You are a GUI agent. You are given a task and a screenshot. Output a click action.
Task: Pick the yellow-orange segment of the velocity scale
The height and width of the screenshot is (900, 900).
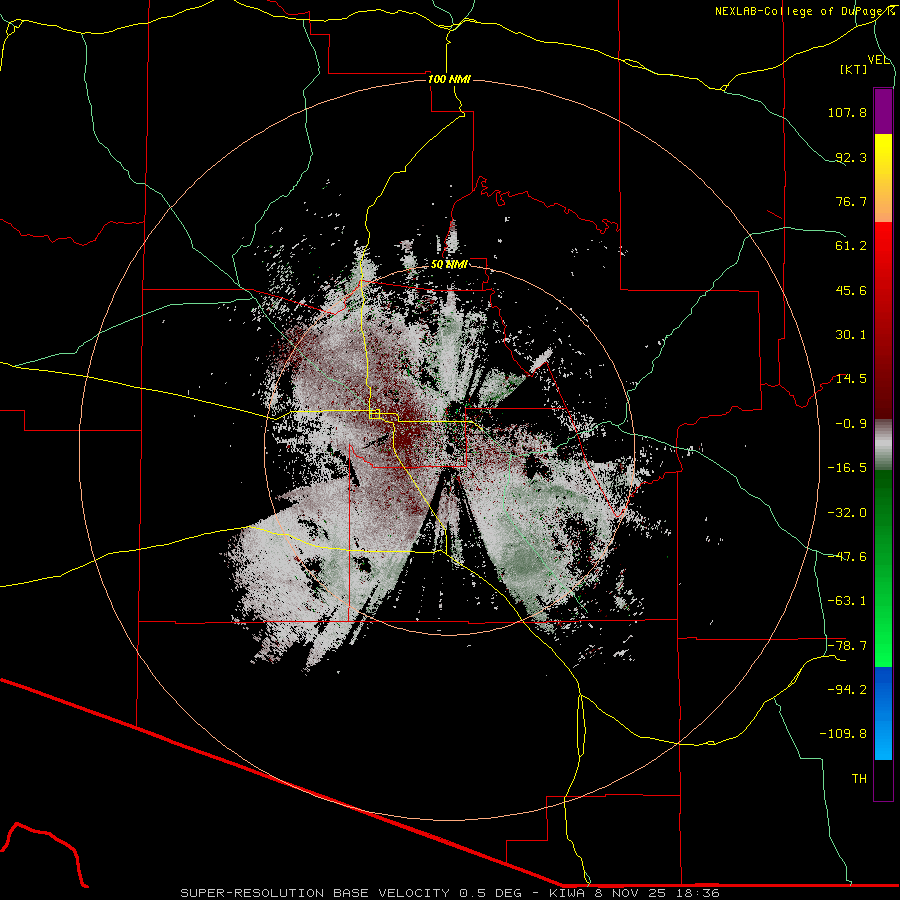(x=883, y=178)
